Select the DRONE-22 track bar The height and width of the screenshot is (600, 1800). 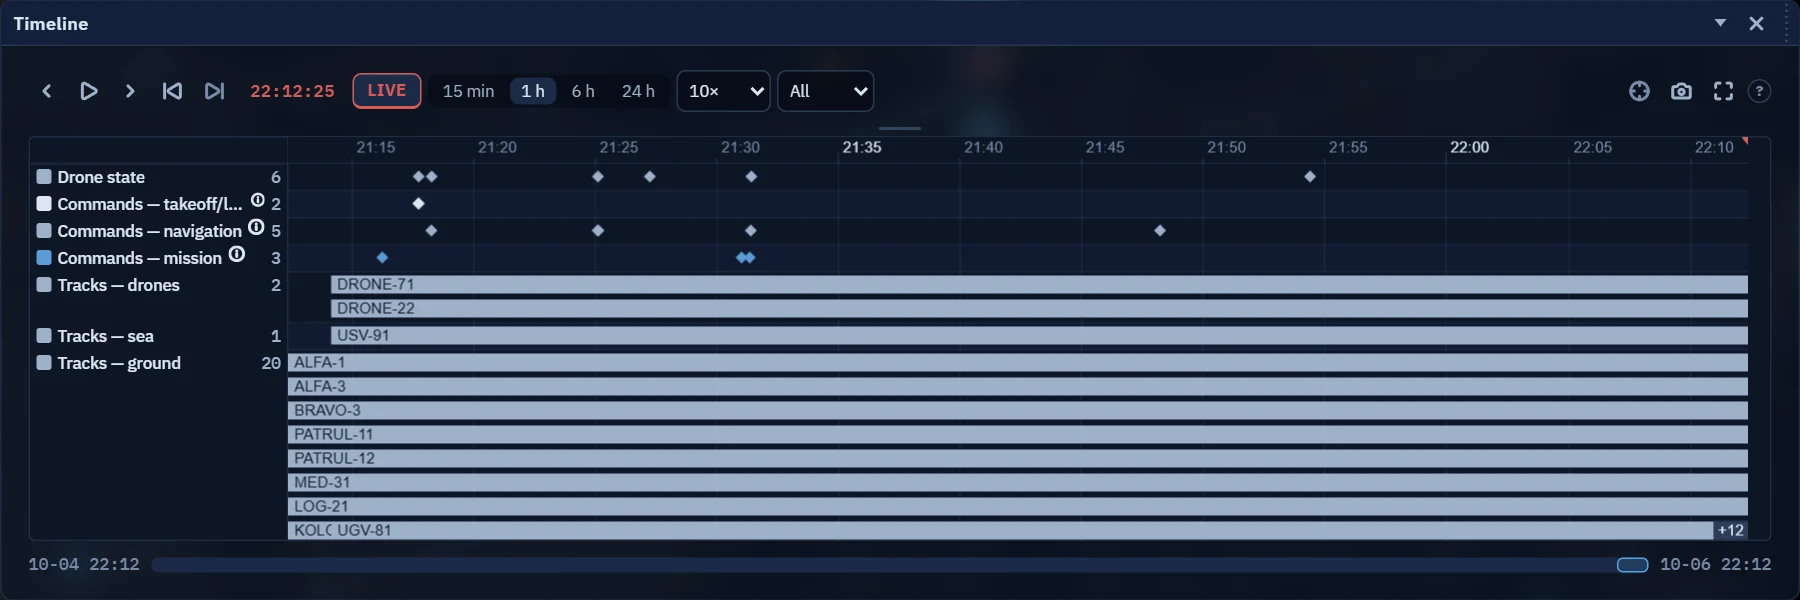coord(1039,308)
